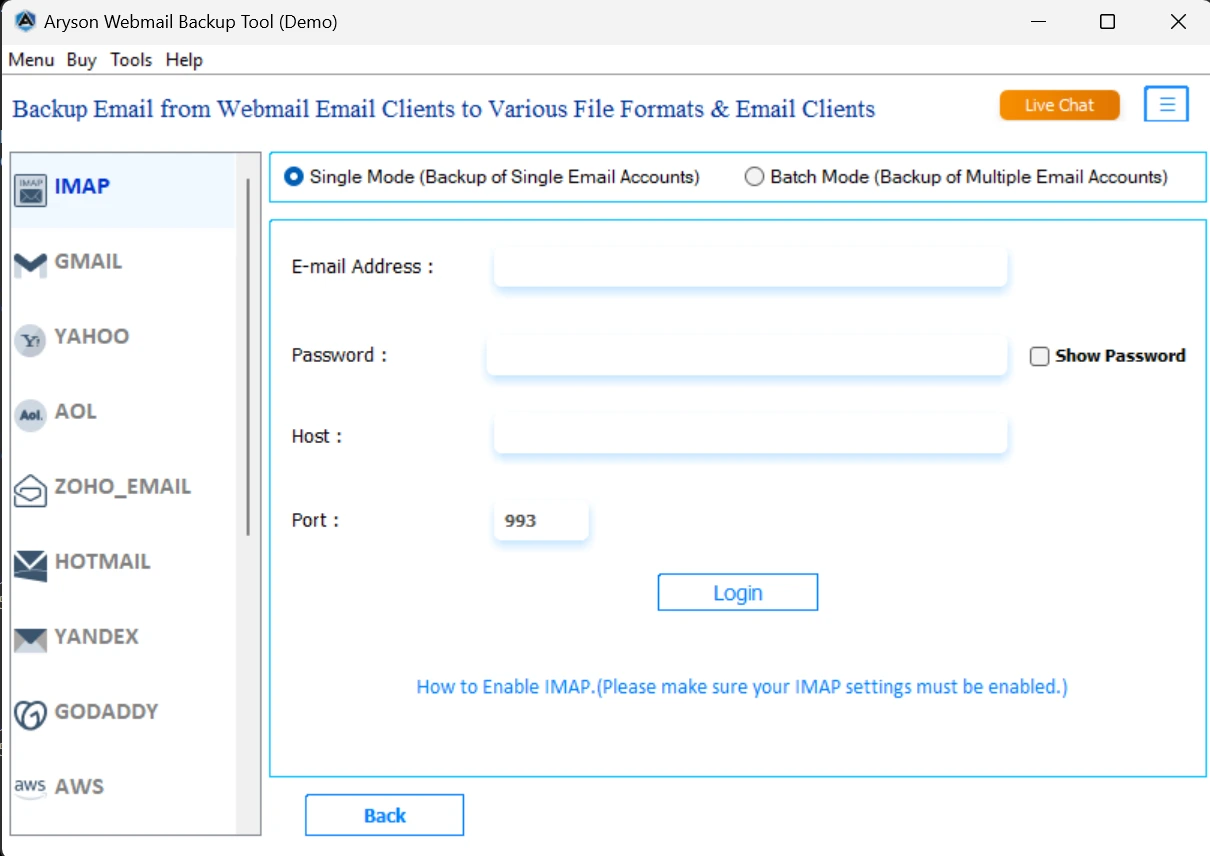Open the How to Enable IMAP link
This screenshot has height=856, width=1210.
pos(741,687)
